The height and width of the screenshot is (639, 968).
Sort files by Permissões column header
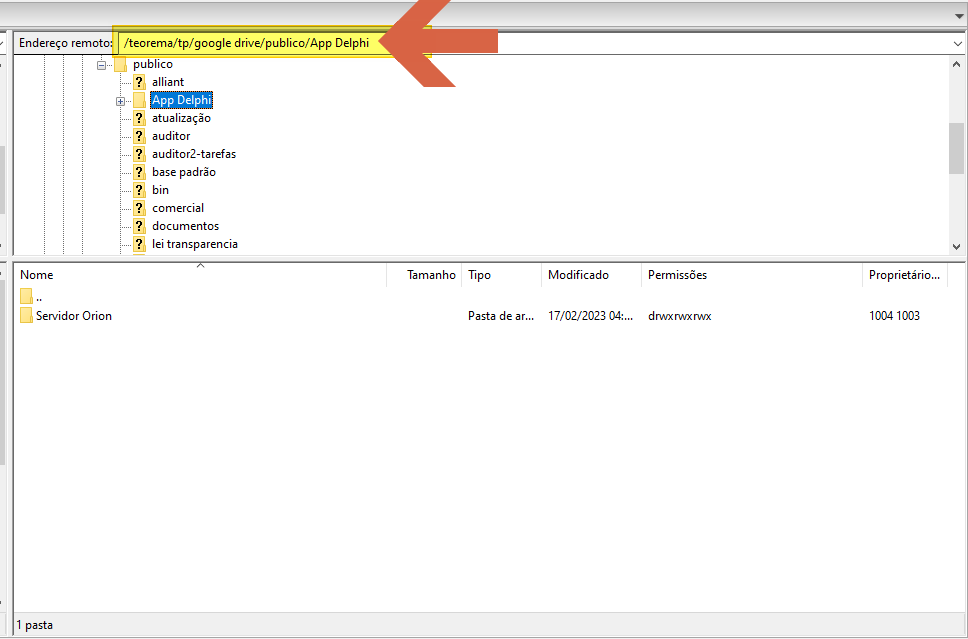click(x=752, y=275)
